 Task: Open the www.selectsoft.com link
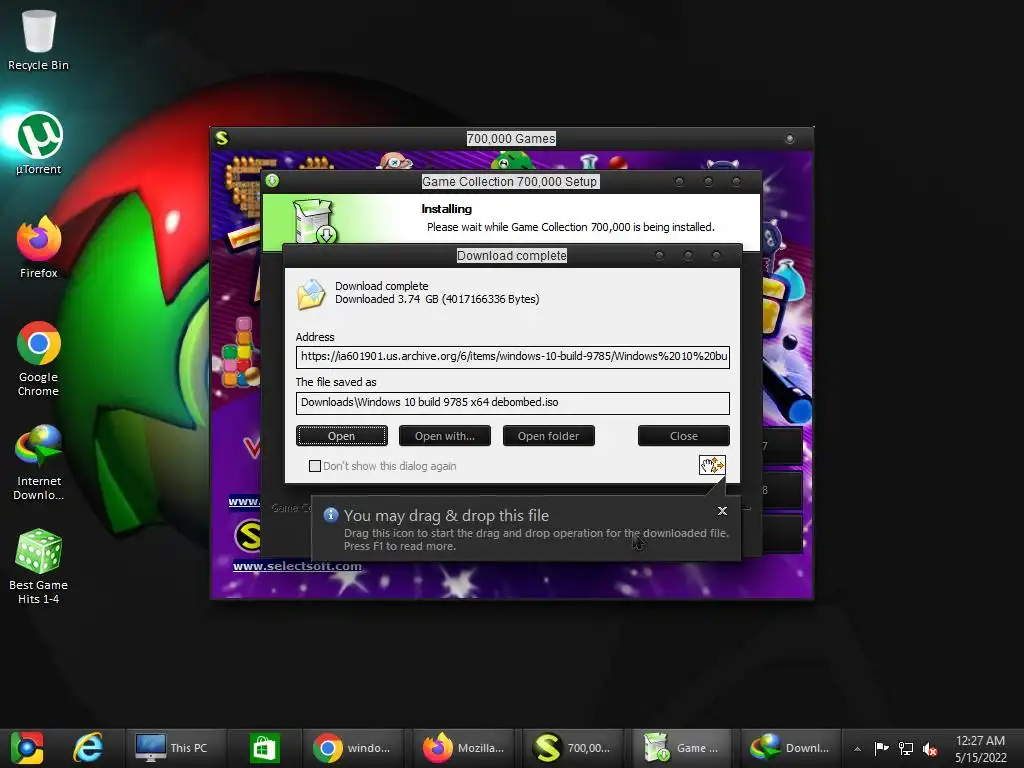point(297,566)
